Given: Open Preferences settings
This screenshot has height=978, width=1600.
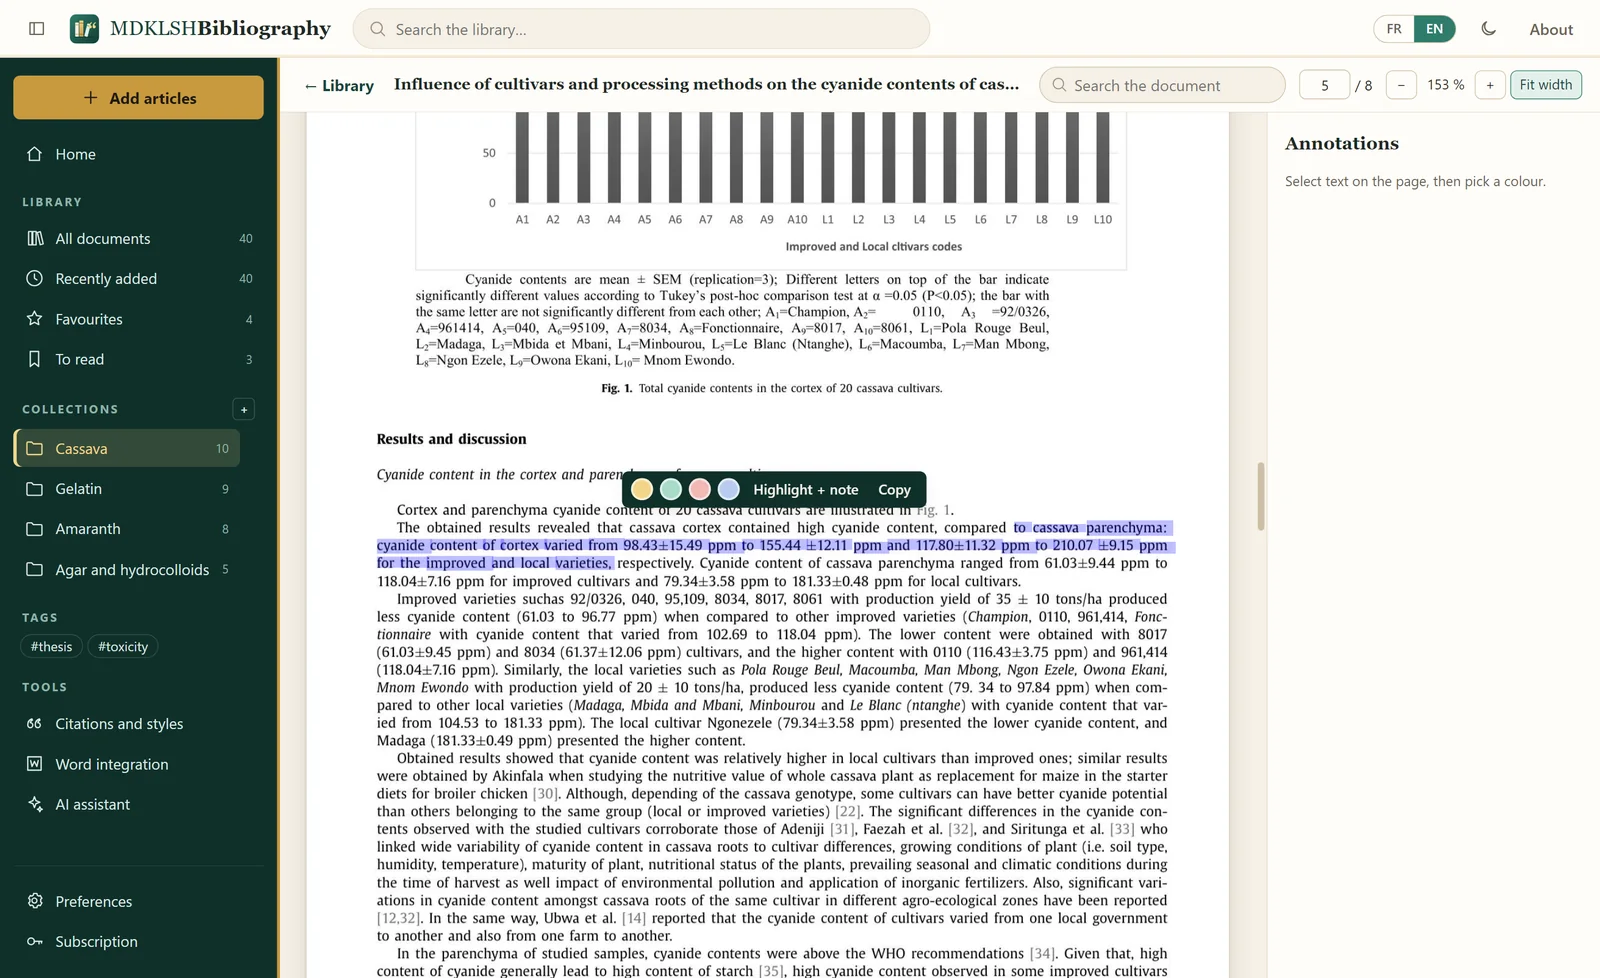Looking at the screenshot, I should pos(139,901).
